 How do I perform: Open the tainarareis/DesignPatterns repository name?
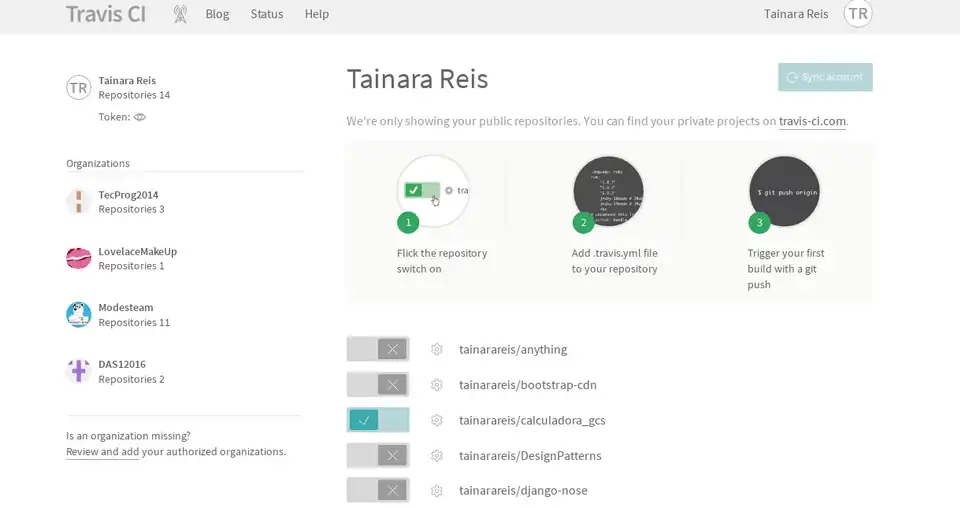(530, 456)
